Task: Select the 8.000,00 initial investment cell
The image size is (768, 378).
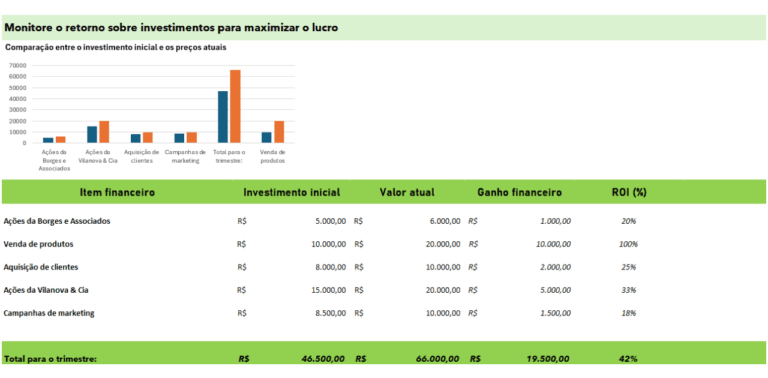Action: coord(291,267)
